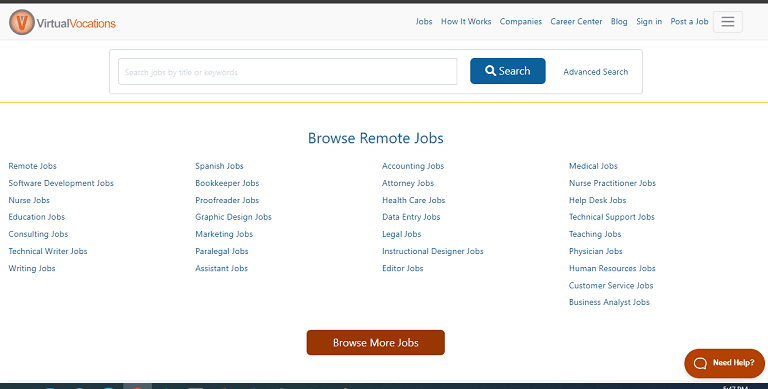Open the Remote Jobs link
The image size is (768, 389).
point(32,166)
